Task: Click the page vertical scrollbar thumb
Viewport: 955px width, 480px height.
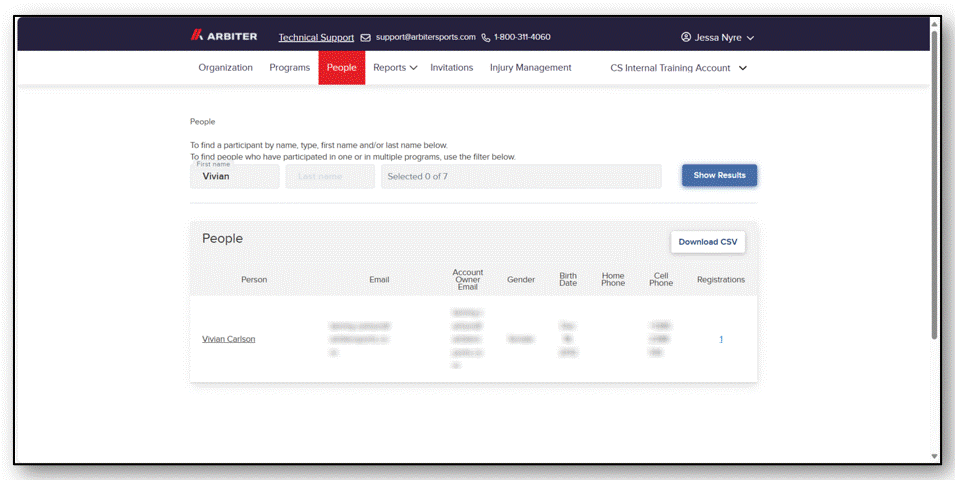Action: [x=934, y=183]
